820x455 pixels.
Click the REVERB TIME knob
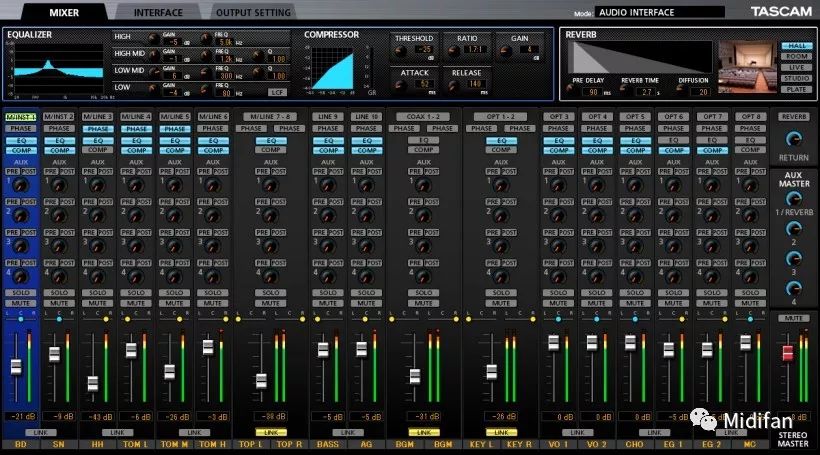tap(625, 90)
